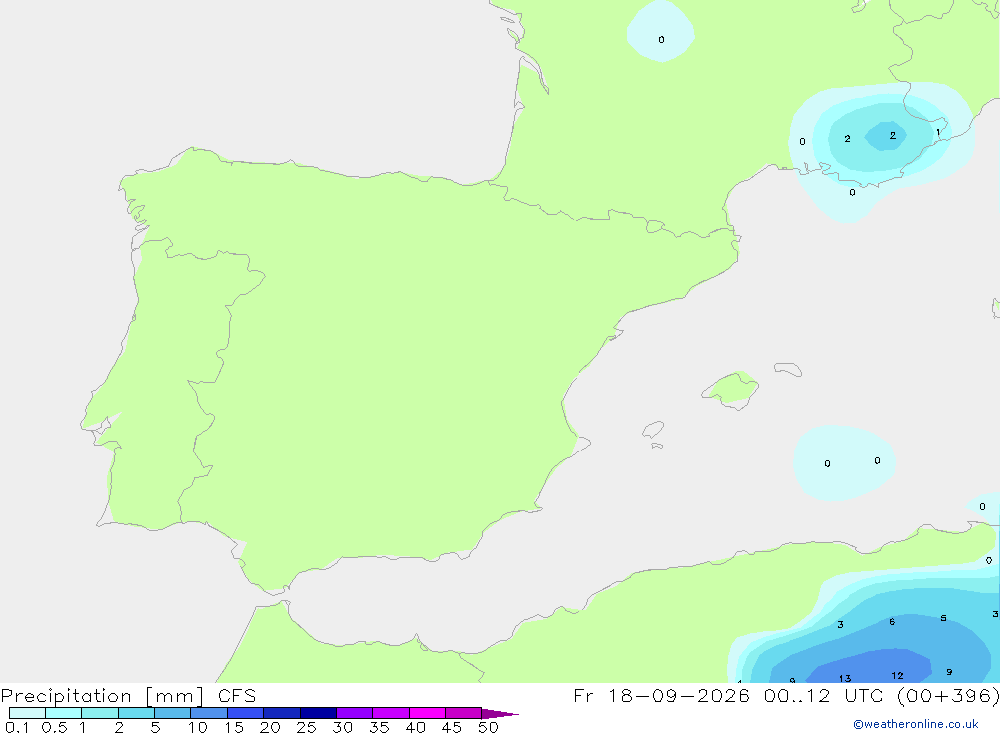Select the Ibiza island outline
The image size is (1000, 733).
pyautogui.click(x=653, y=430)
